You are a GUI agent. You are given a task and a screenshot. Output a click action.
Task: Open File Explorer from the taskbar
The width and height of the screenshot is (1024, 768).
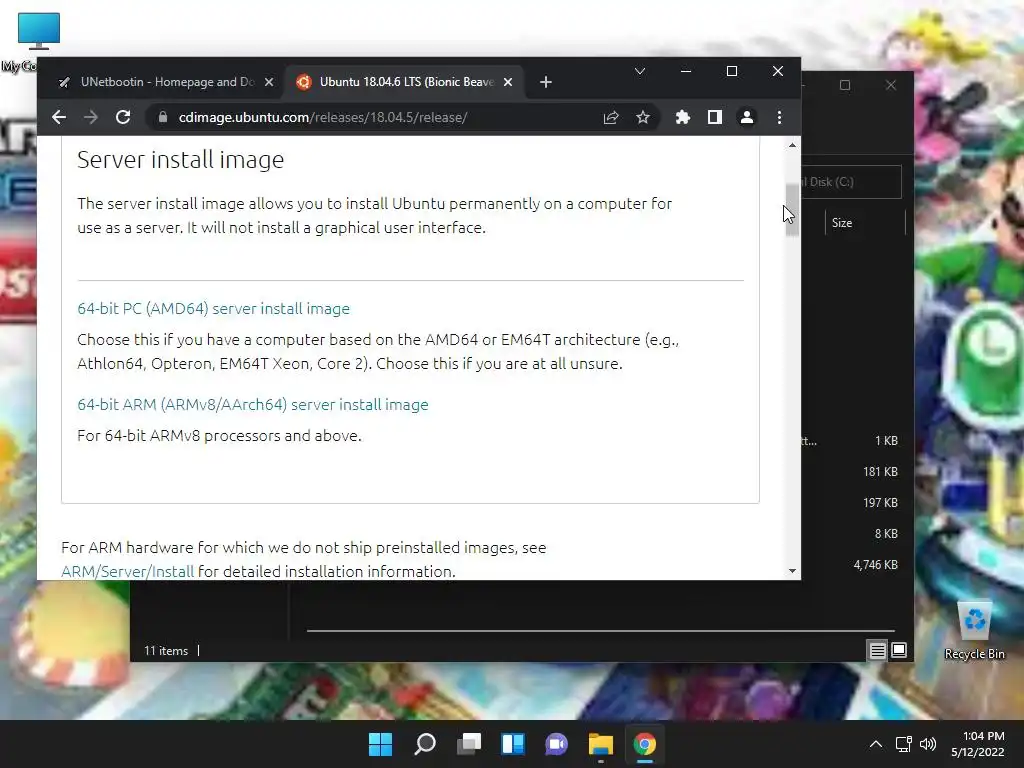tap(601, 744)
